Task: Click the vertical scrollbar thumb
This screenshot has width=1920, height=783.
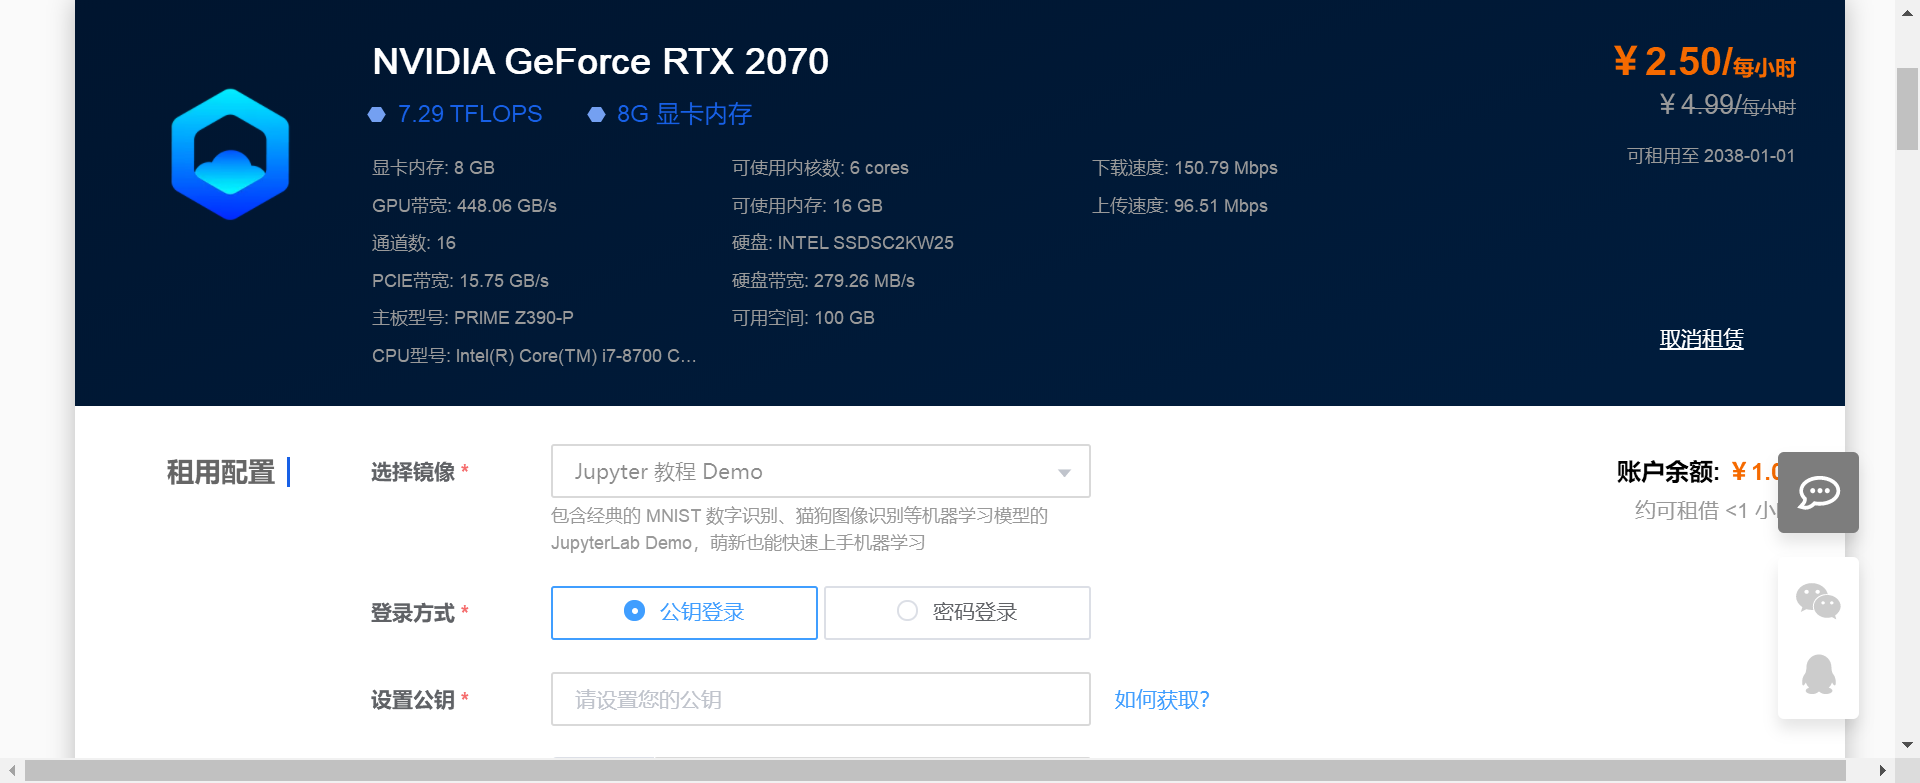Action: [1907, 109]
